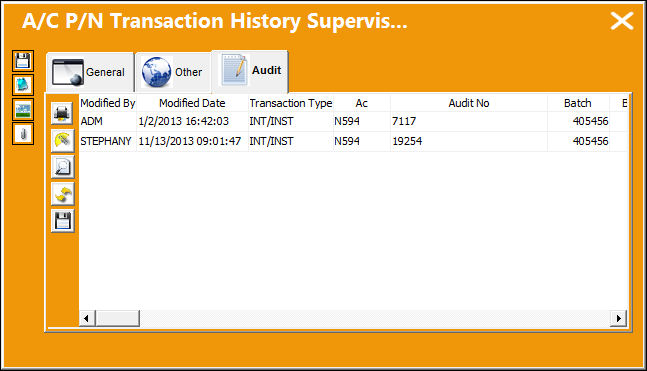Sort by Audit No column header
Screen dimensions: 647x371
point(469,103)
